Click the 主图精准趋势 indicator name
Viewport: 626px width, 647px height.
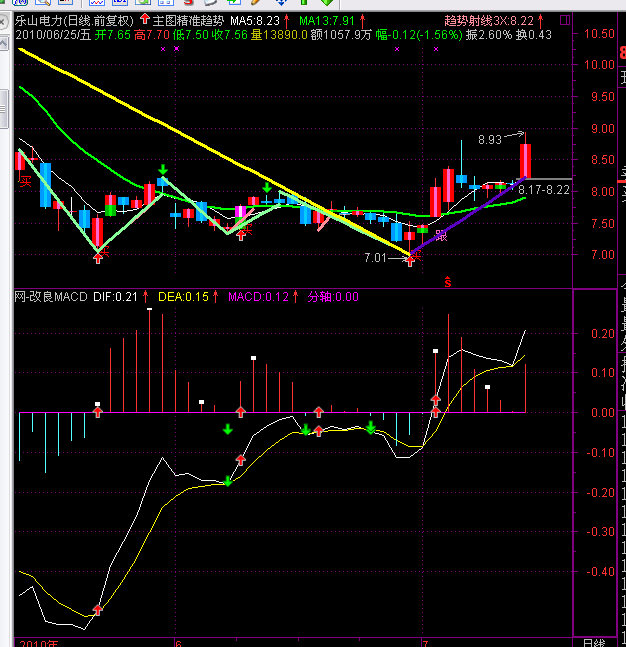pyautogui.click(x=188, y=21)
